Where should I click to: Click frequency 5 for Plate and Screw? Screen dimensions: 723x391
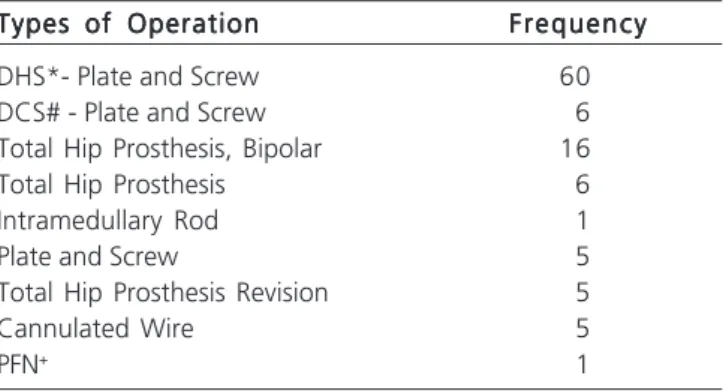(583, 257)
